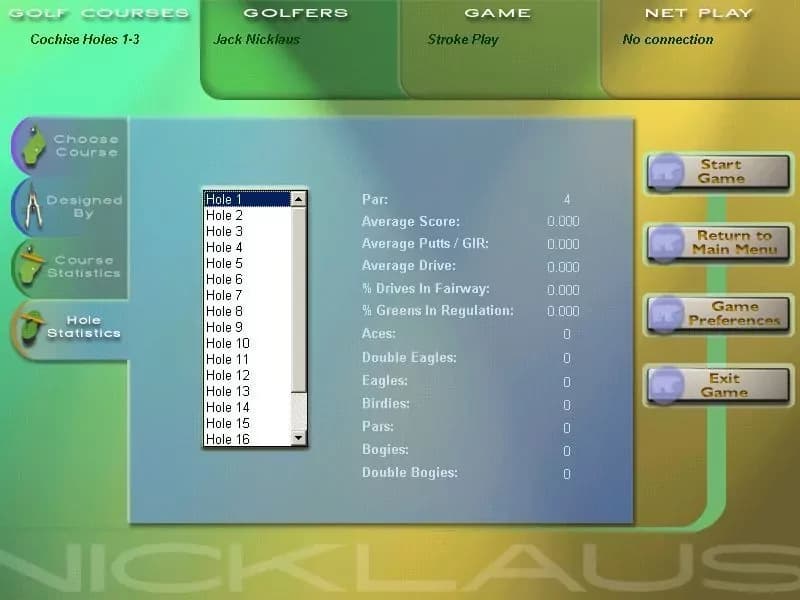Select the Choose Course map icon
Screen dimensions: 800x600
tap(33, 146)
